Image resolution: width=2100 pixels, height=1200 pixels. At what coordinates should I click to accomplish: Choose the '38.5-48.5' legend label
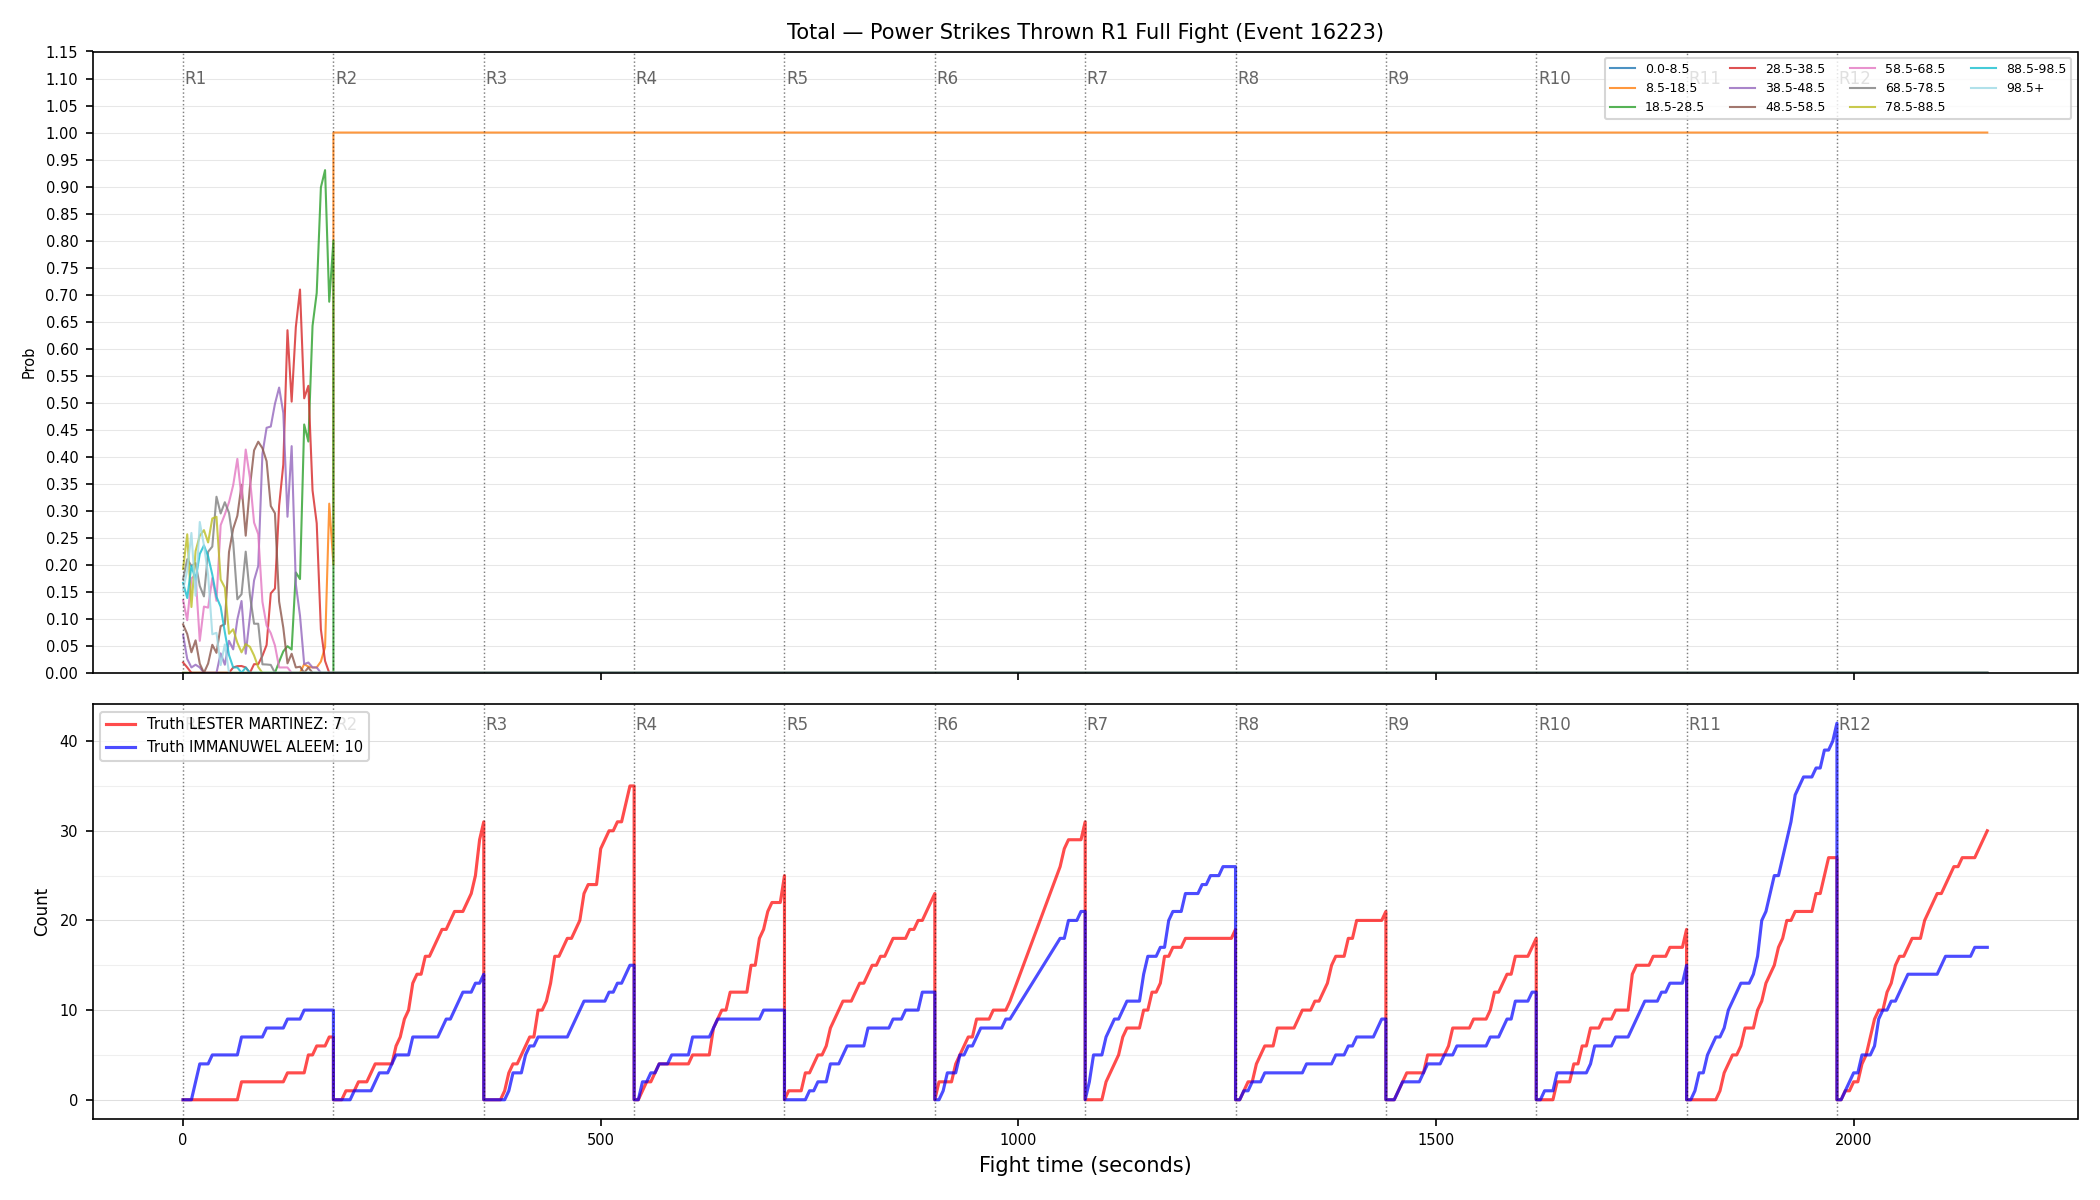1795,88
